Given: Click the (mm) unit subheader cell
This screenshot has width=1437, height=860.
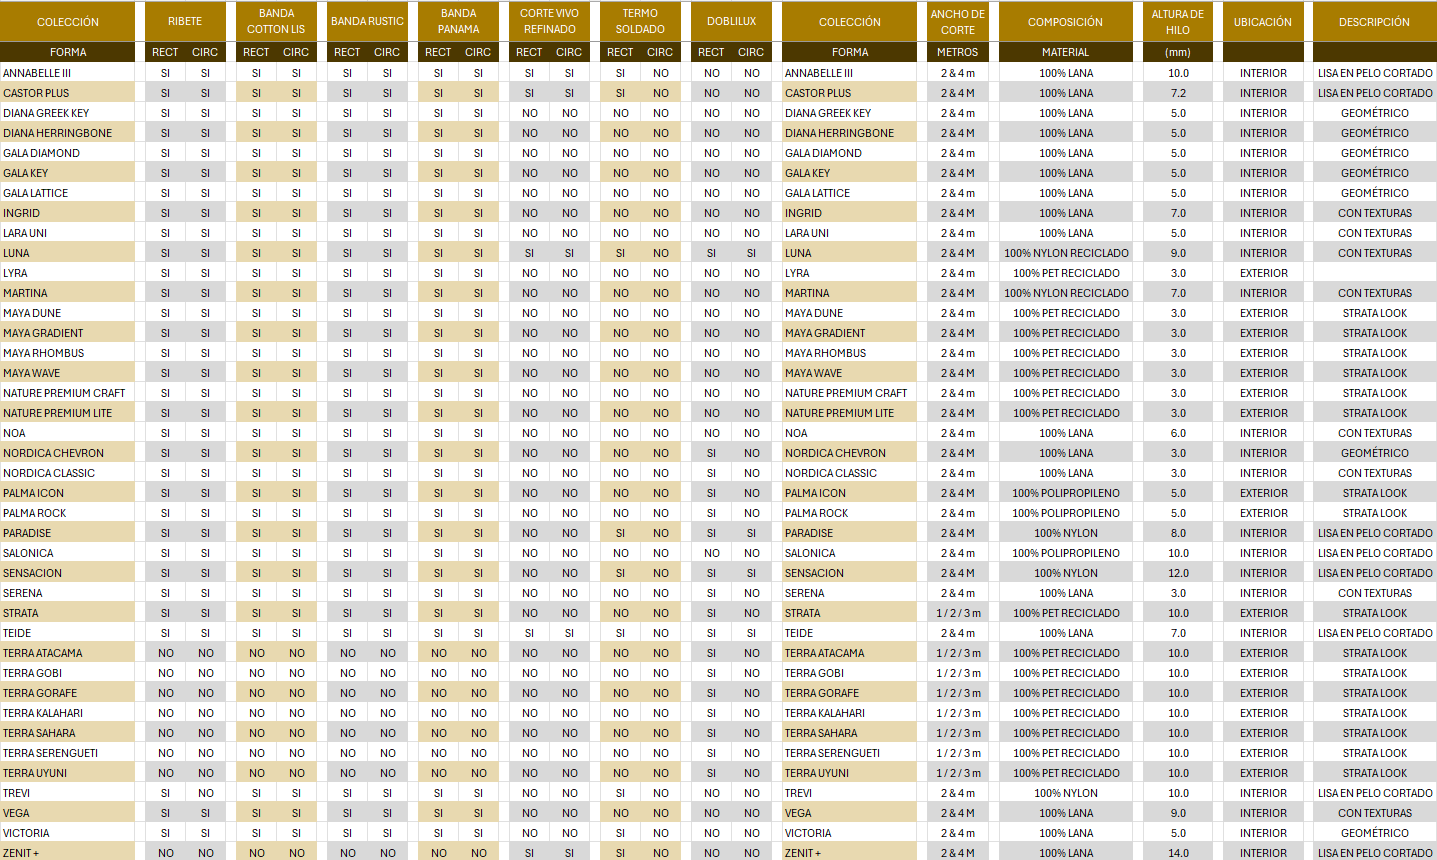Looking at the screenshot, I should (x=1177, y=52).
